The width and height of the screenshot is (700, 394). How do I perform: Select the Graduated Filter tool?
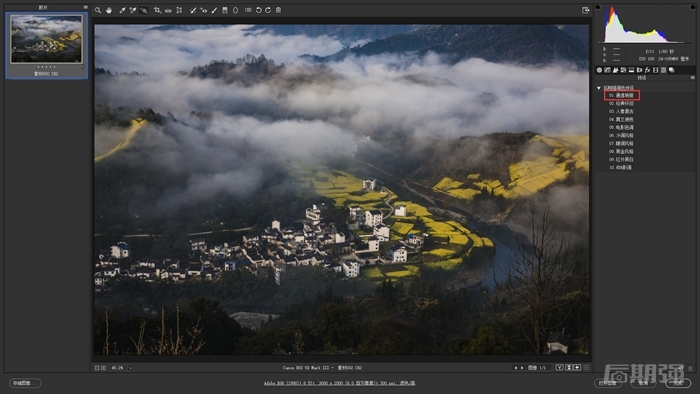225,10
